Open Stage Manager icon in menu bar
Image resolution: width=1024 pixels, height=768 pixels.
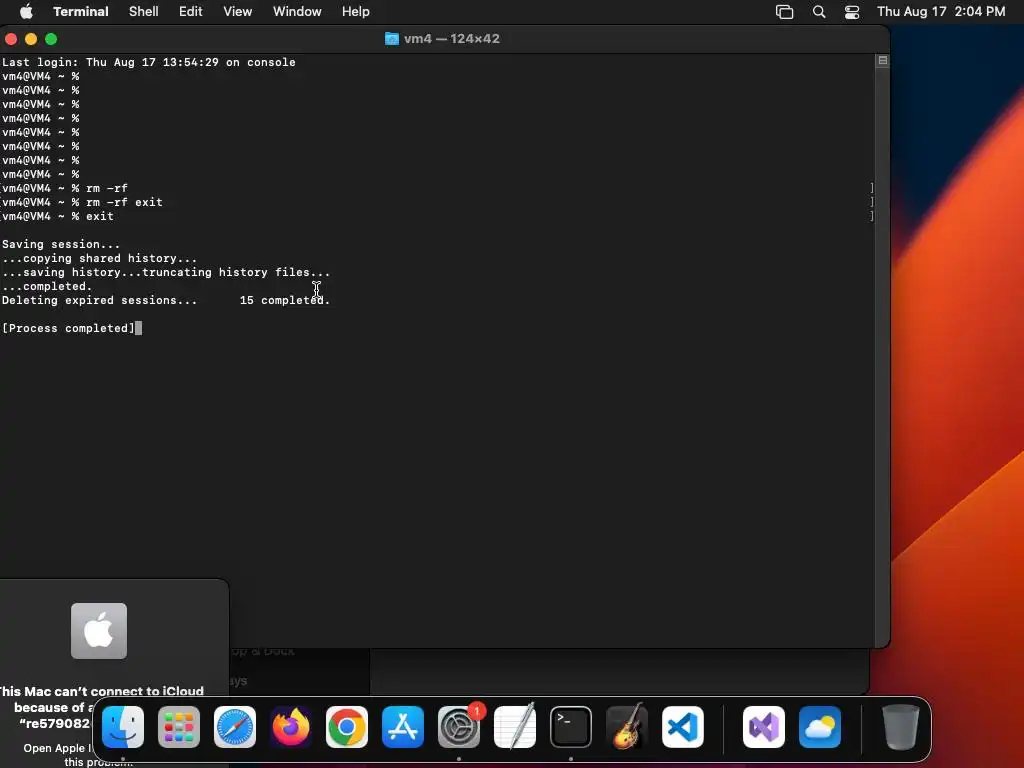pos(784,12)
